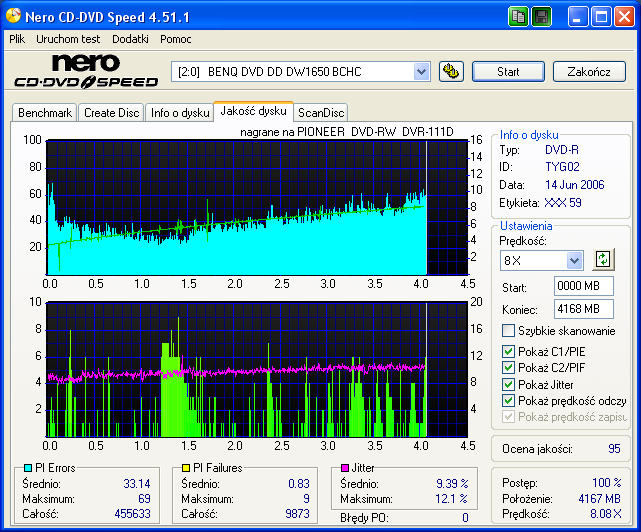This screenshot has width=641, height=532.
Task: Click the save floppy disk icon in the title bar
Action: (542, 17)
